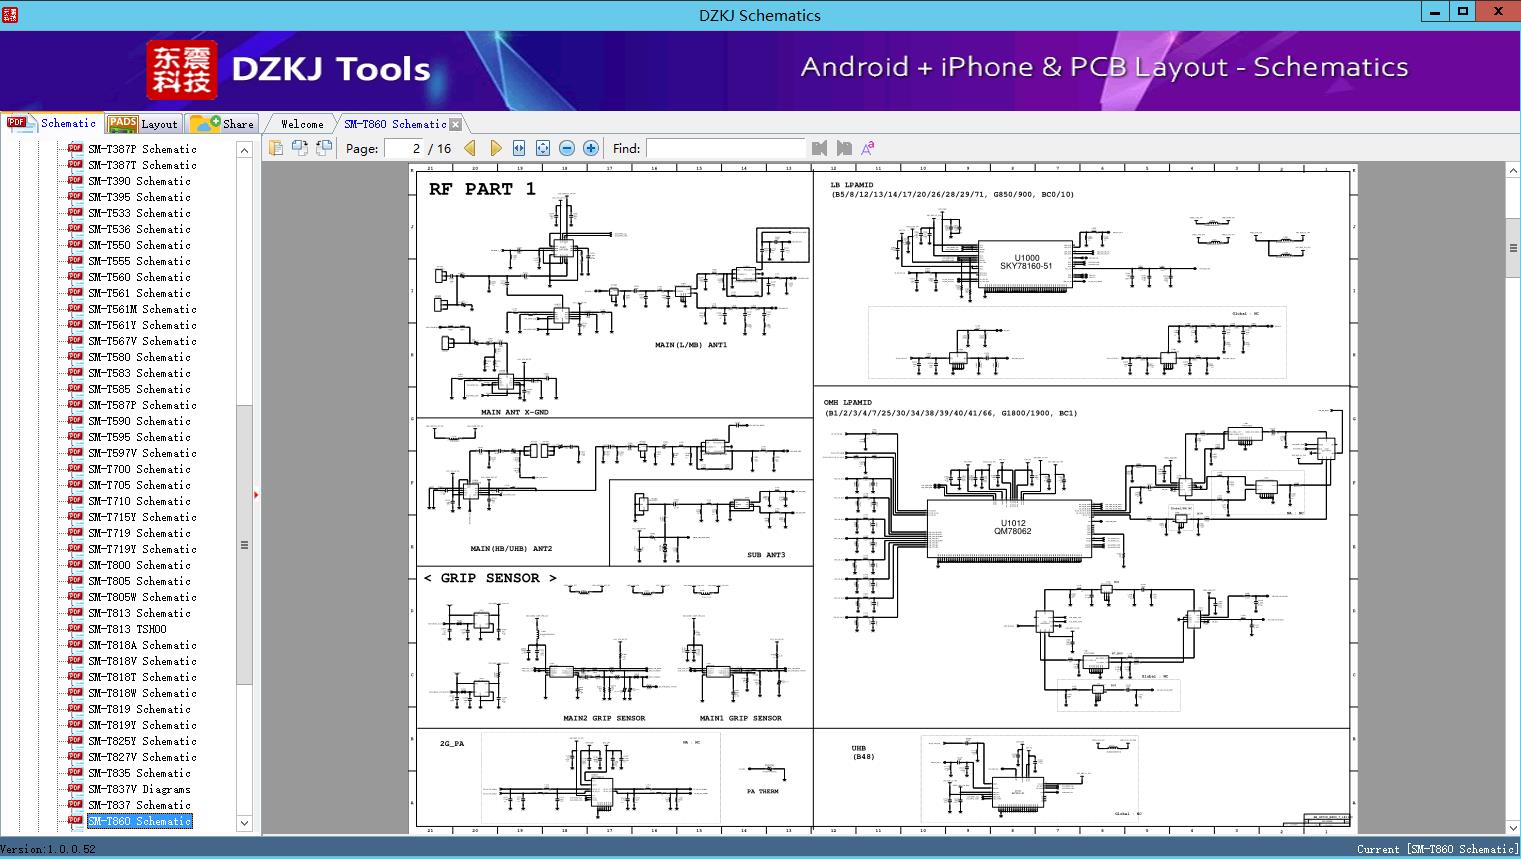Click the U1000 SKY78160-51 chip on schematic

1026,264
